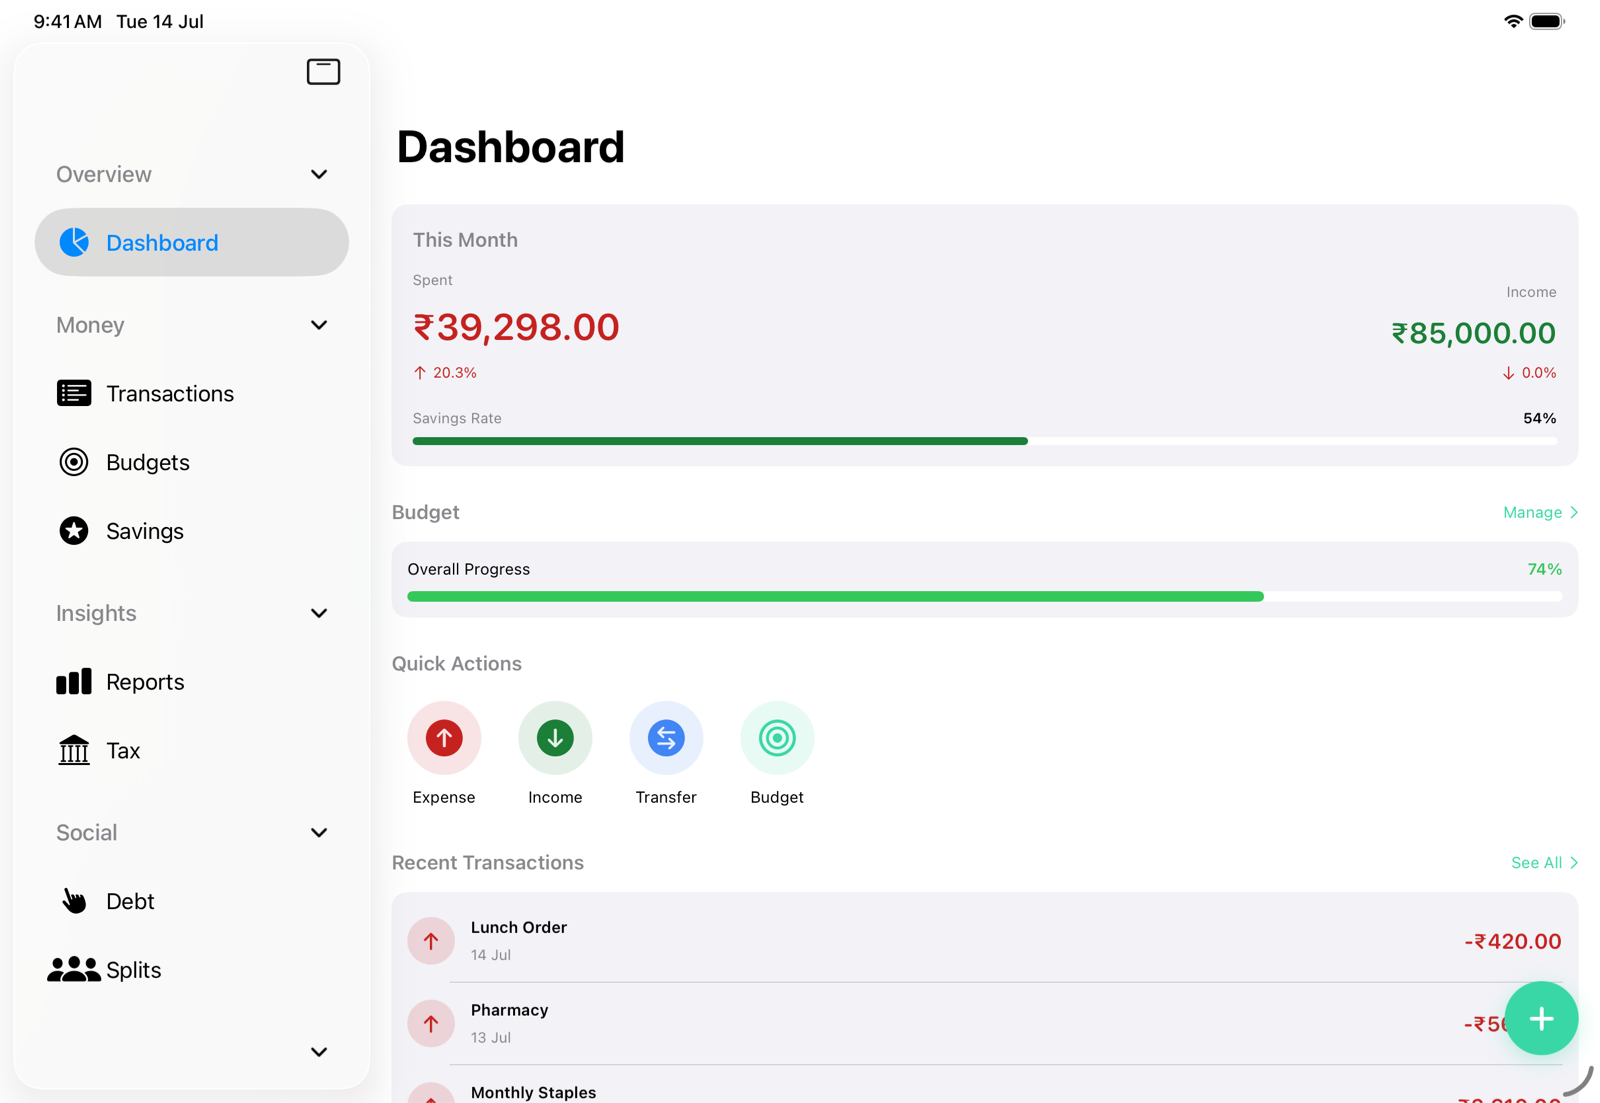1600x1103 pixels.
Task: Tap the Budget quick action target icon
Action: (x=777, y=738)
